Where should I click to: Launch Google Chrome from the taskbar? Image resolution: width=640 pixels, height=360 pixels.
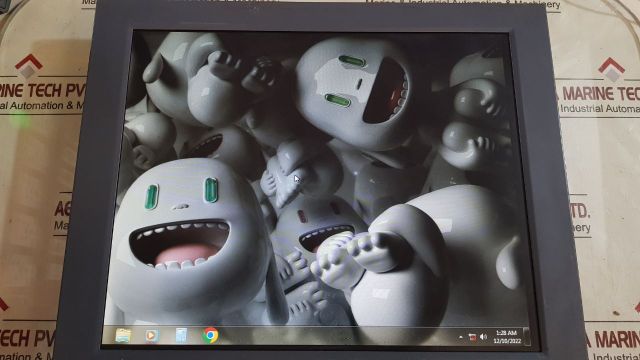tap(211, 336)
